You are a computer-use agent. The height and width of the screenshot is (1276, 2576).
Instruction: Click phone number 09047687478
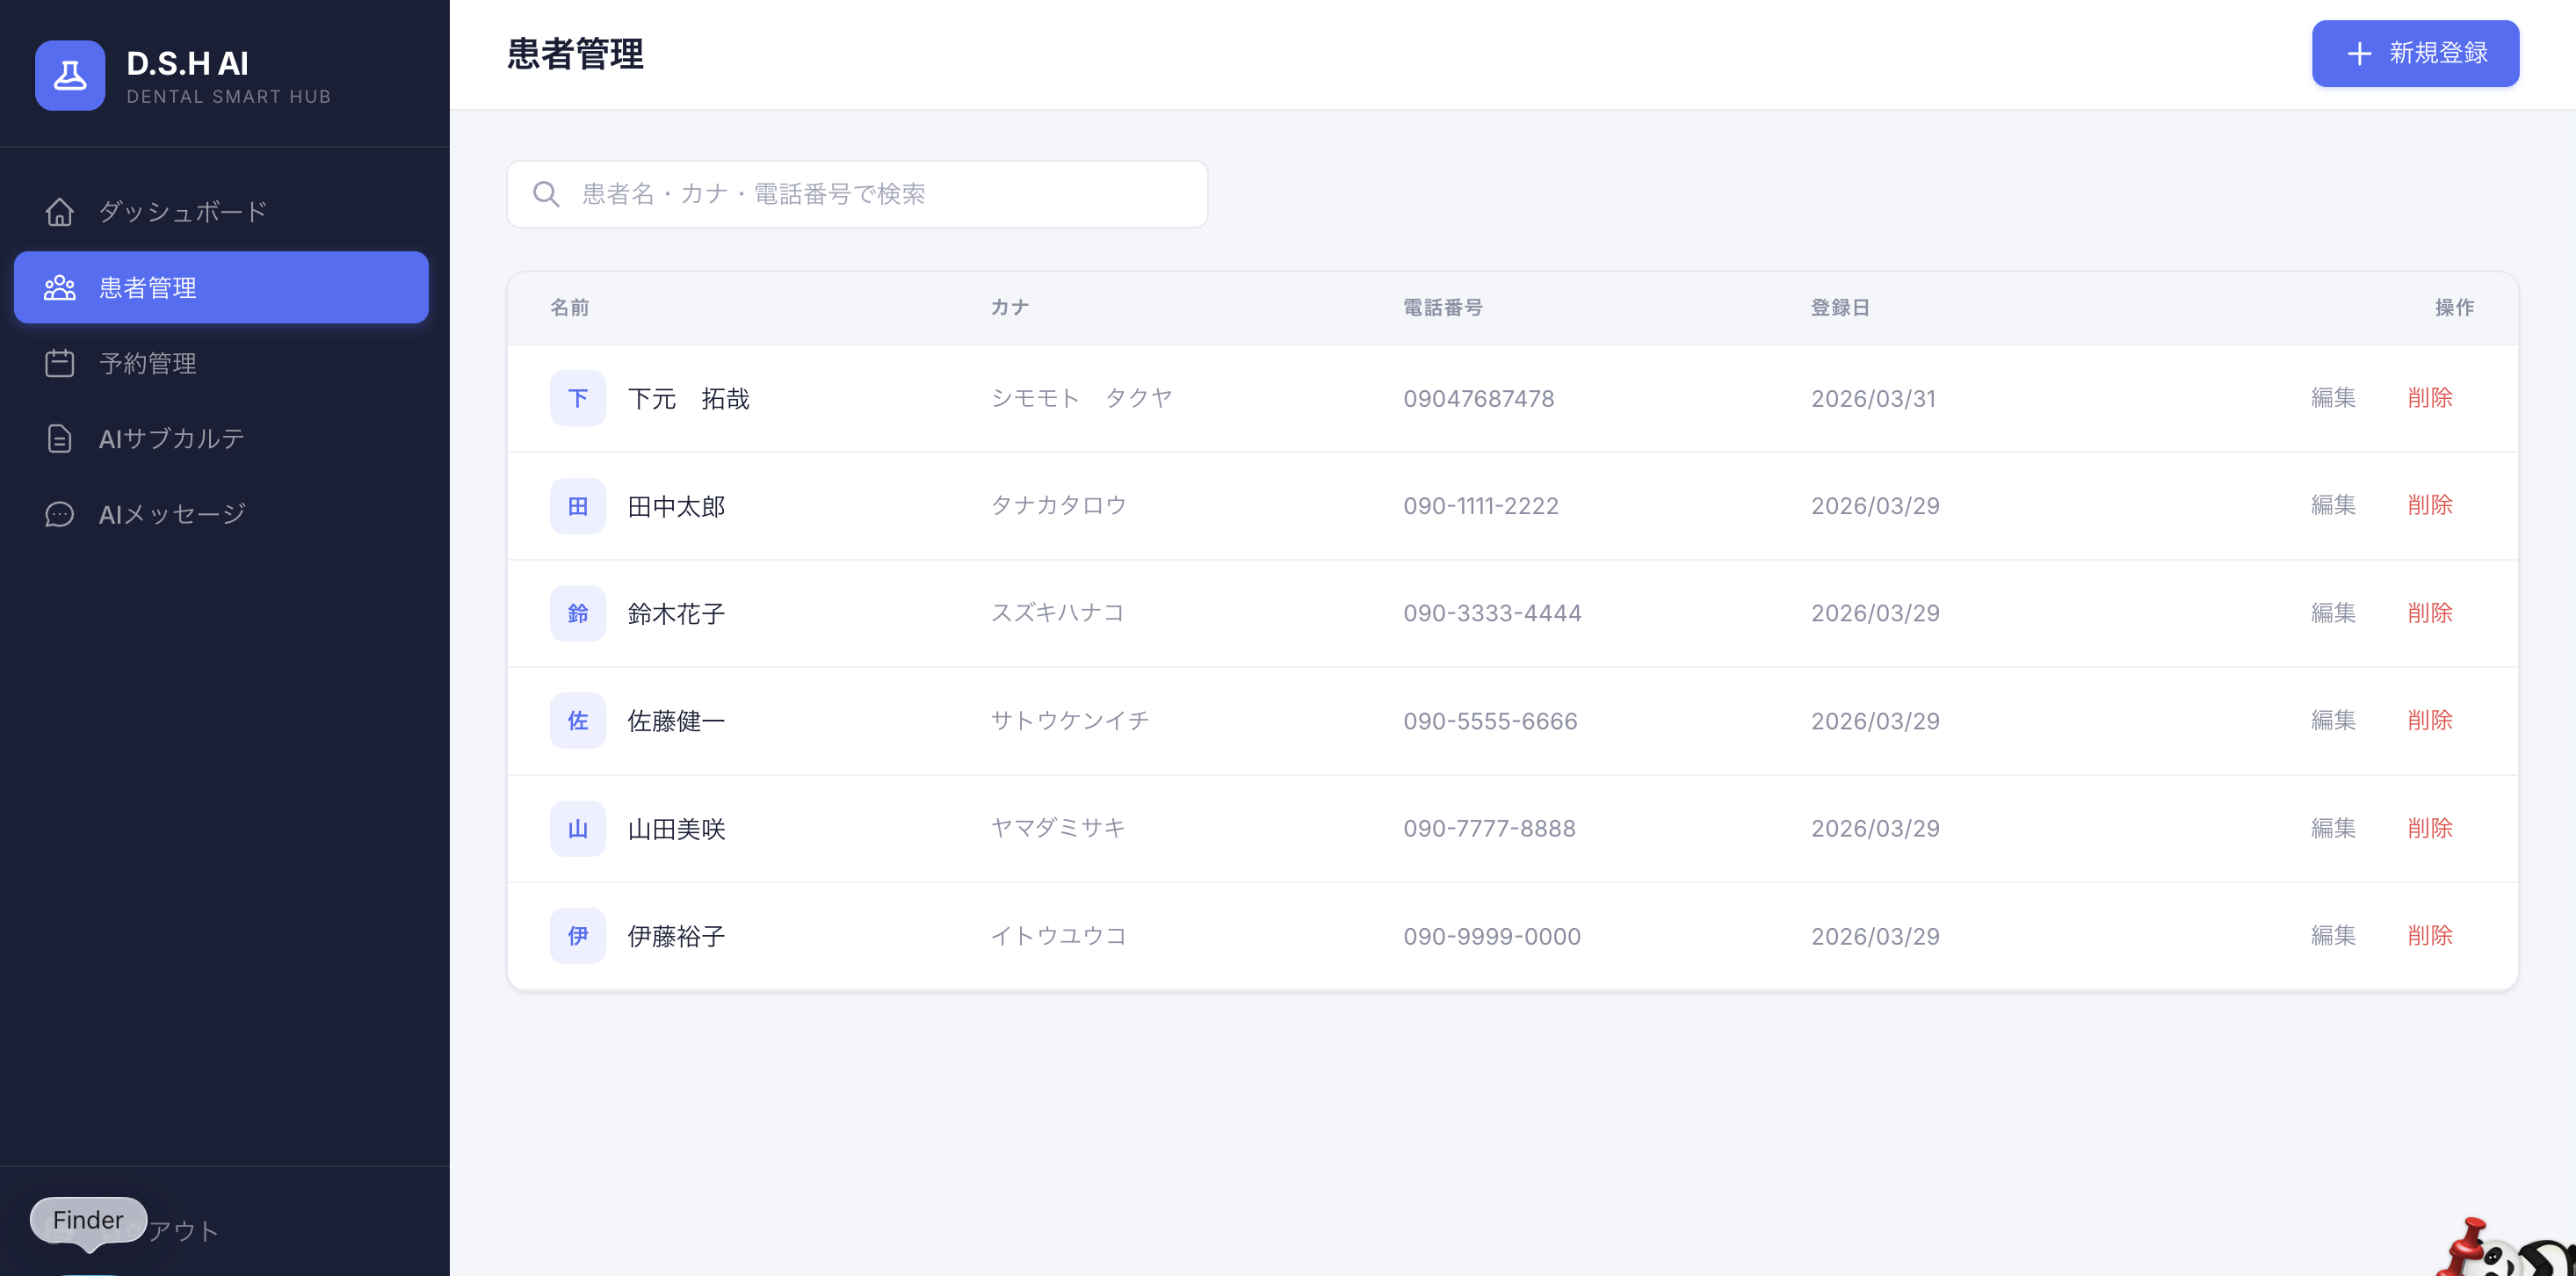(1479, 399)
